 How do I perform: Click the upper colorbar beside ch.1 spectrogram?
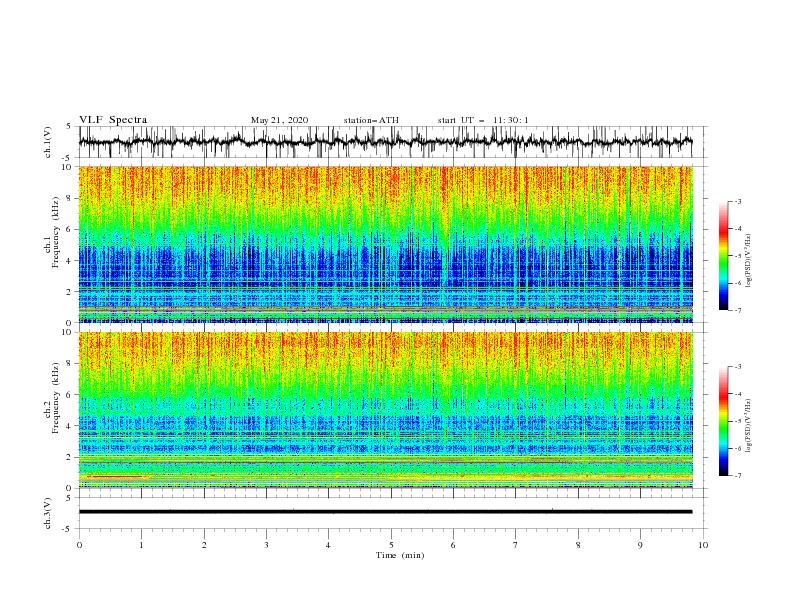pyautogui.click(x=723, y=256)
